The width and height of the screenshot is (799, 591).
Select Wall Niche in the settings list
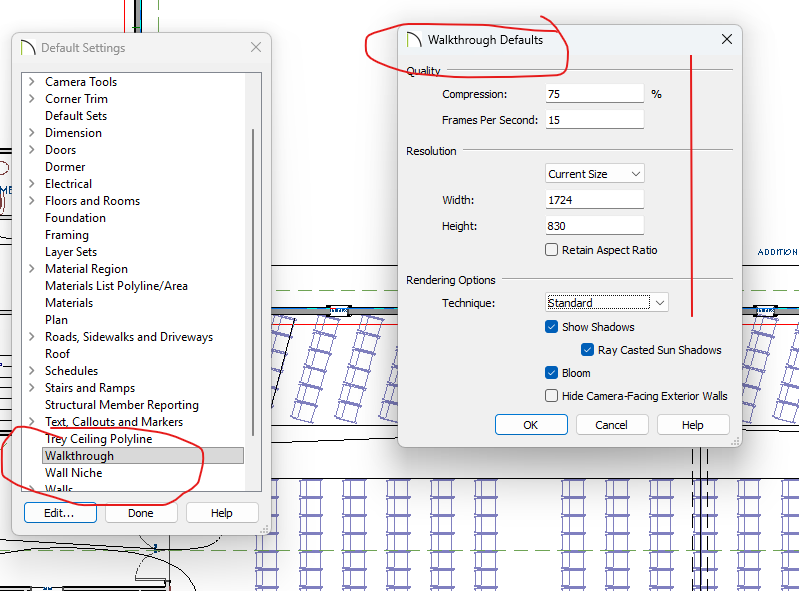pyautogui.click(x=73, y=473)
